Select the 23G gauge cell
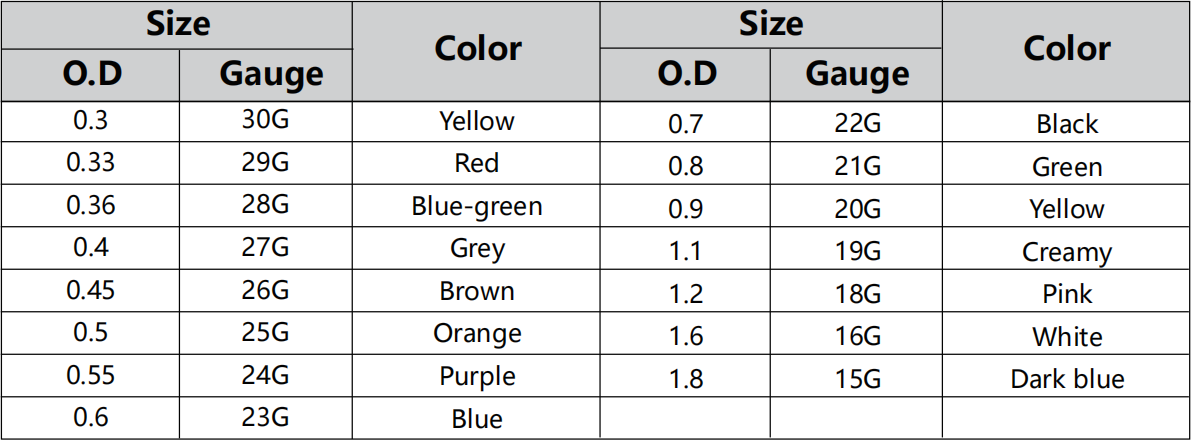This screenshot has width=1192, height=443. tap(265, 419)
